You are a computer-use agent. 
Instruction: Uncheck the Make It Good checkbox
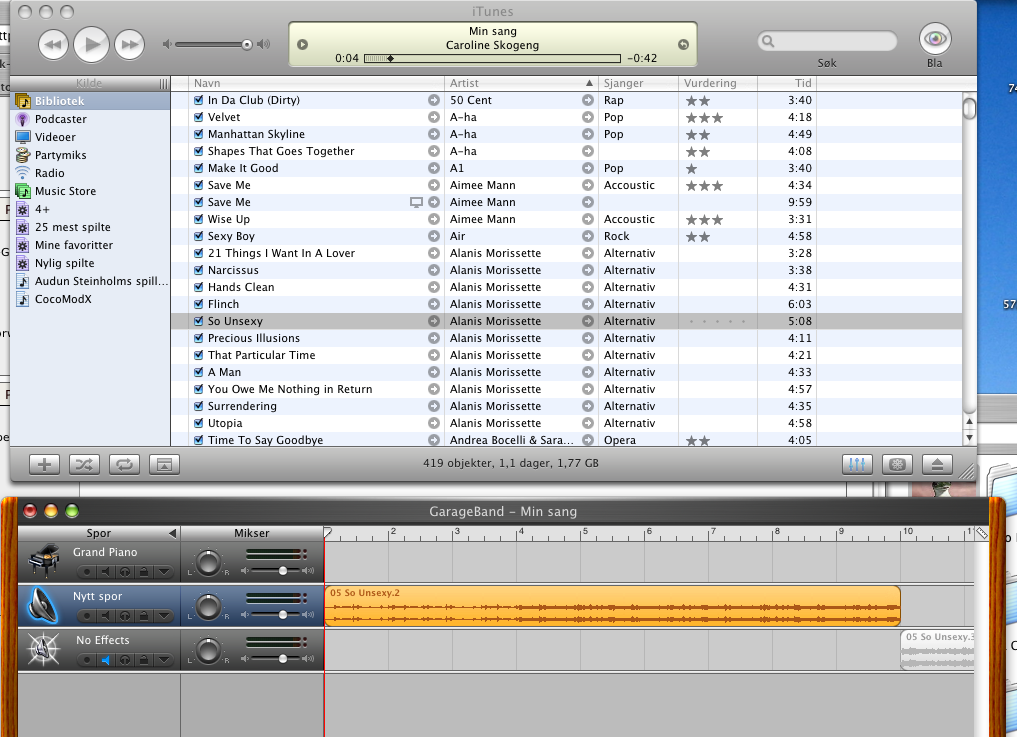tap(198, 168)
